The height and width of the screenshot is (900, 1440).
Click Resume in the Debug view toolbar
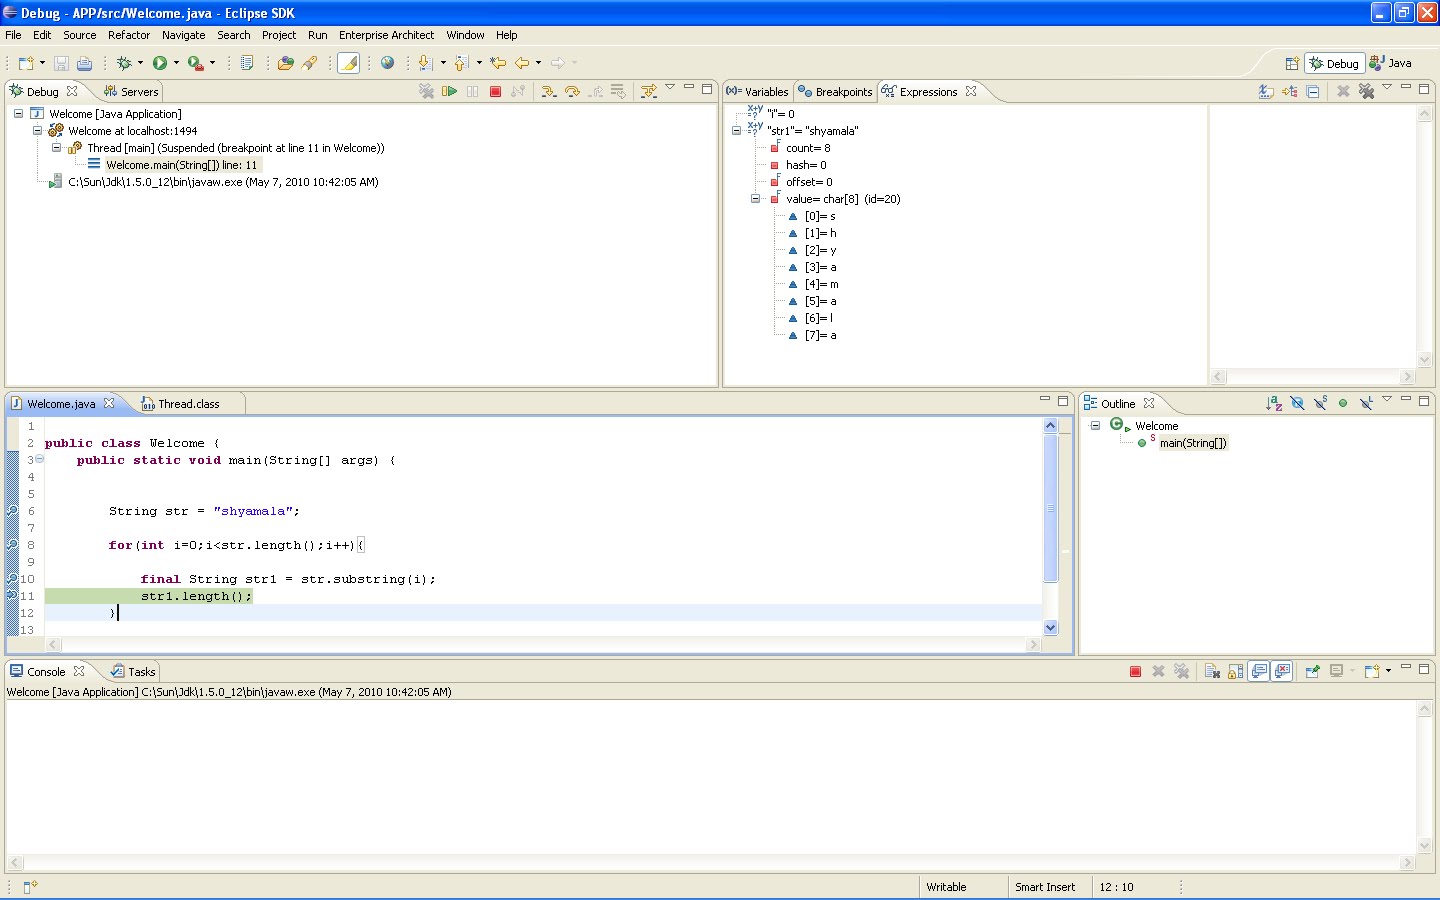[450, 91]
